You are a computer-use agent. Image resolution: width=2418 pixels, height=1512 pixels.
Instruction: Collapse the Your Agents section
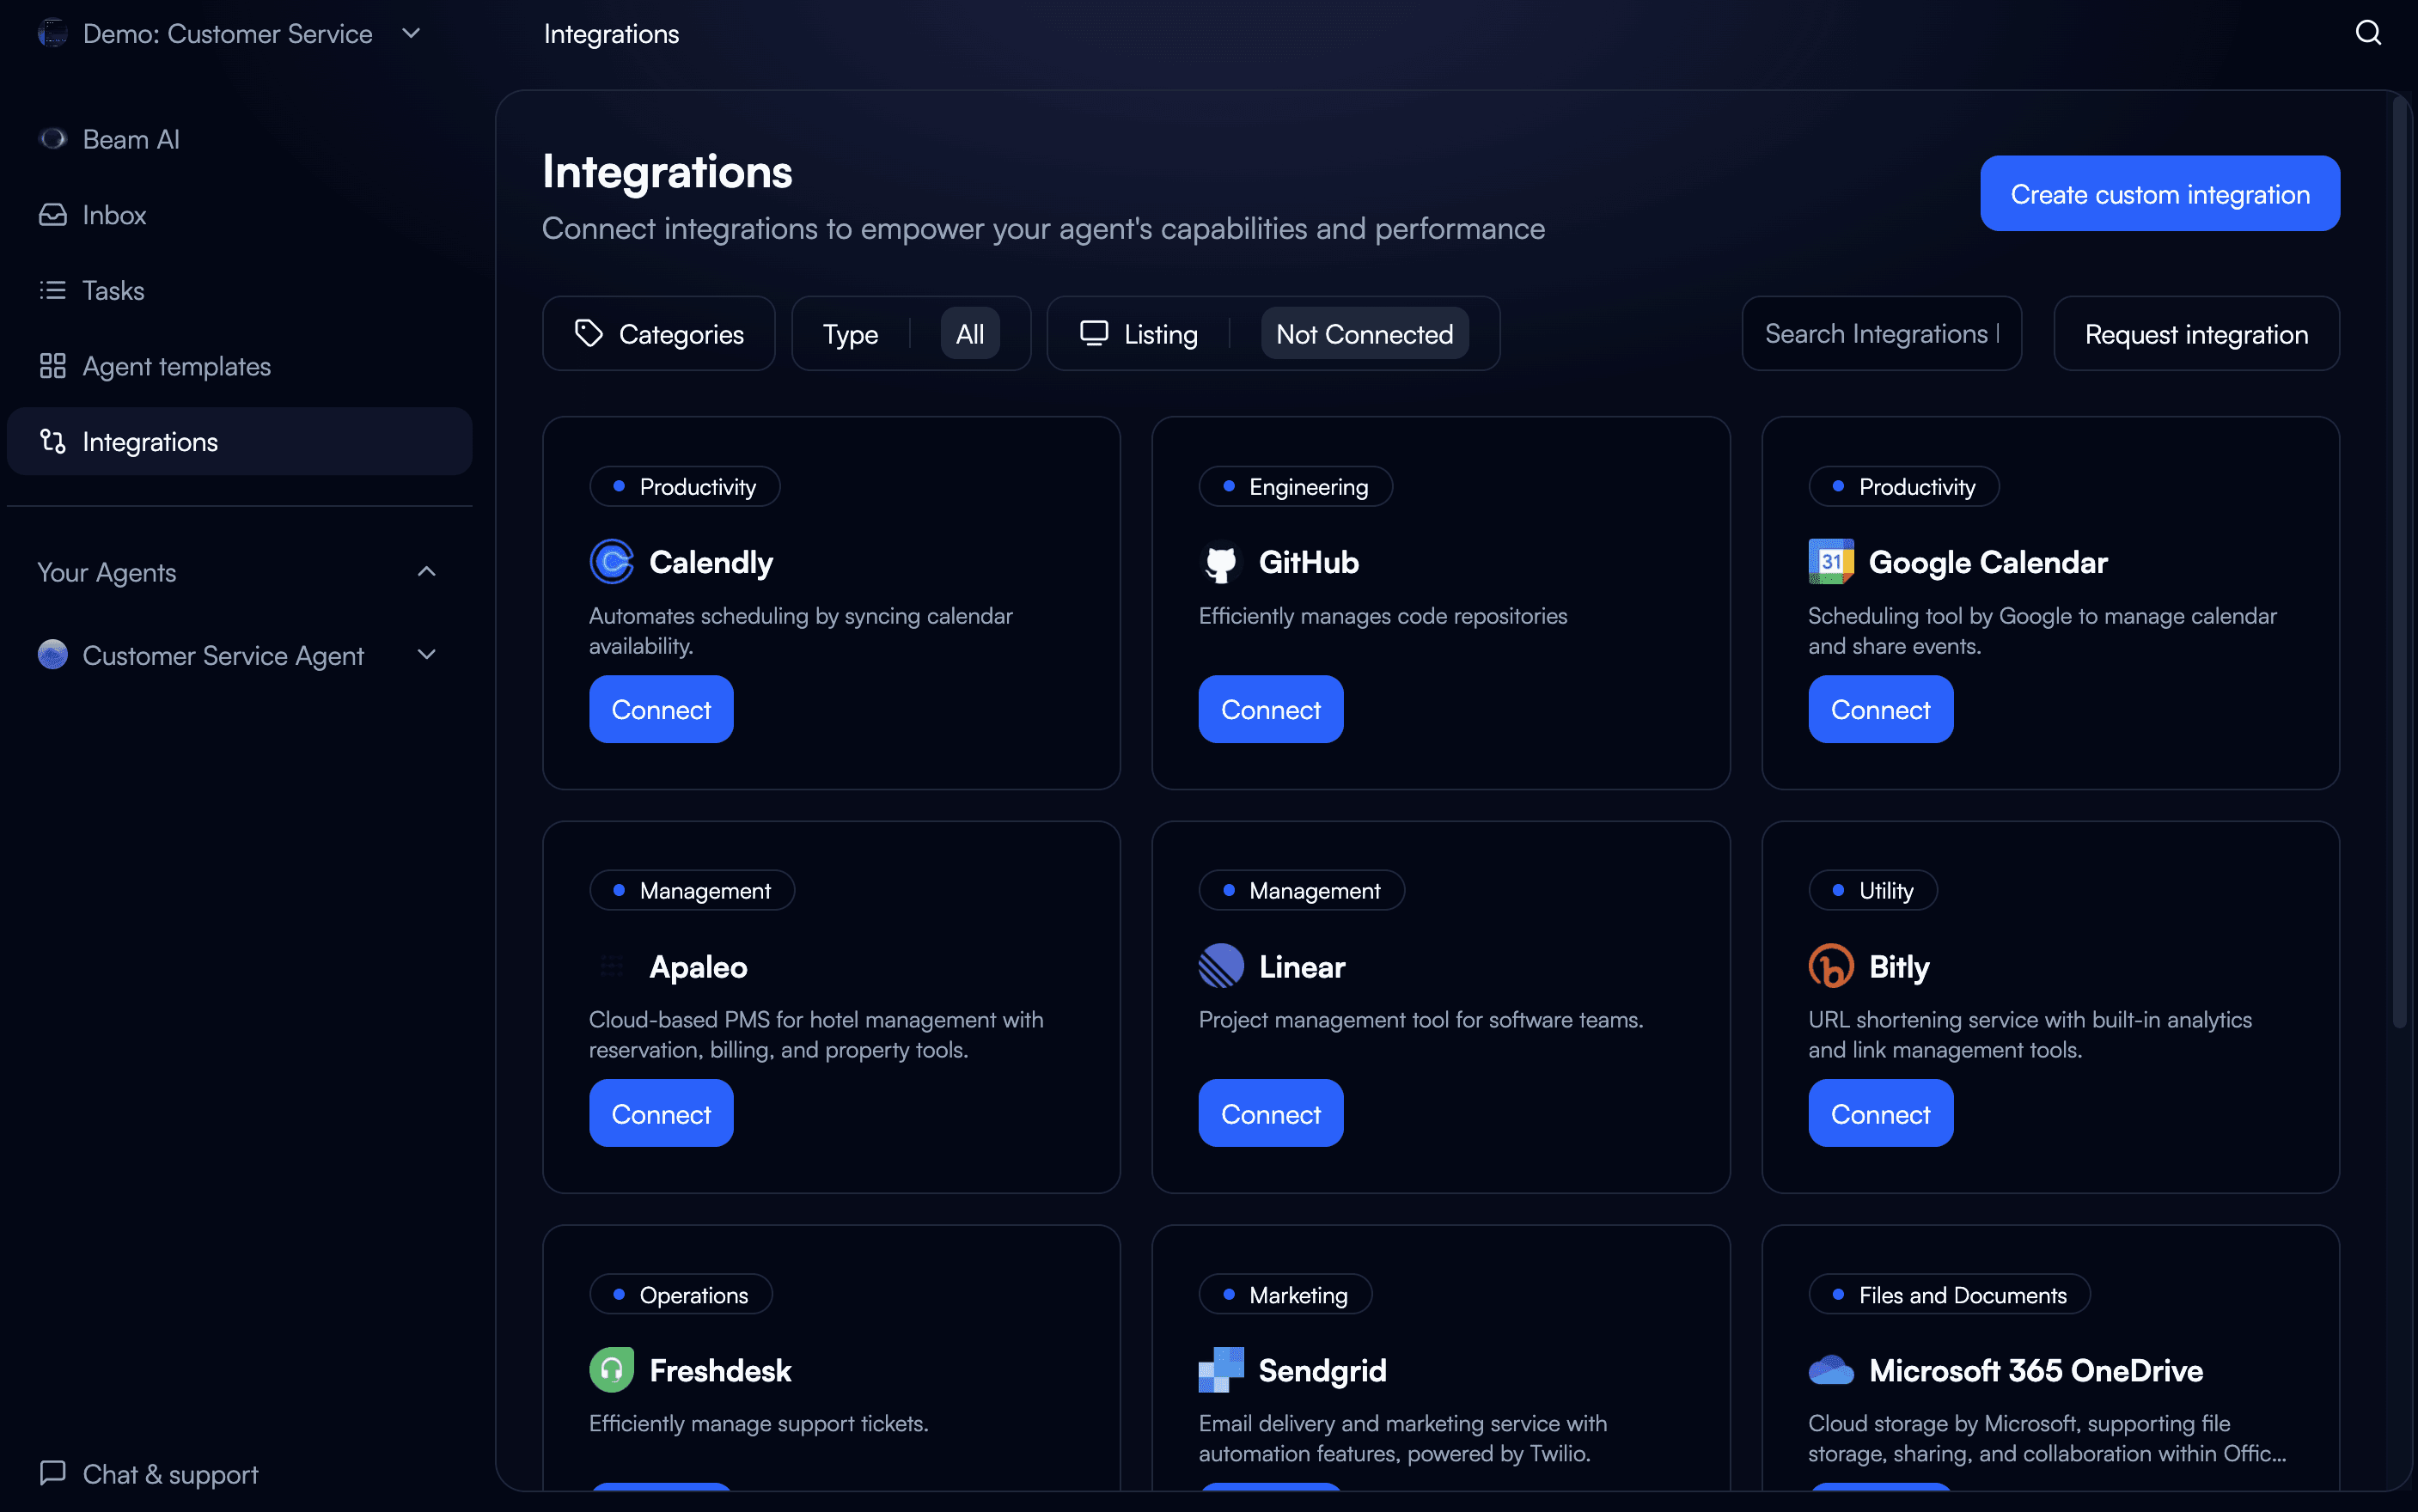coord(427,572)
